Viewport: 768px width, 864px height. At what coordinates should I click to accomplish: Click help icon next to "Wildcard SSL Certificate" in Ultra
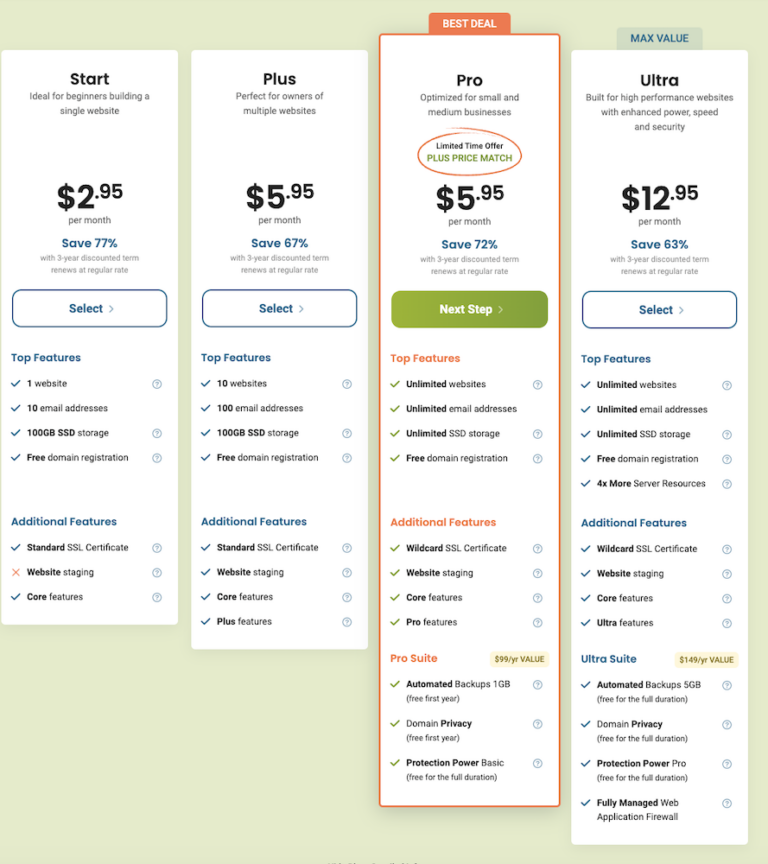(727, 548)
